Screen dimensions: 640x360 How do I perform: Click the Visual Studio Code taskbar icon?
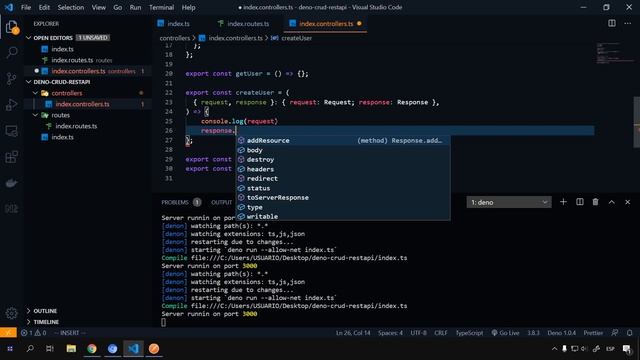tap(133, 349)
